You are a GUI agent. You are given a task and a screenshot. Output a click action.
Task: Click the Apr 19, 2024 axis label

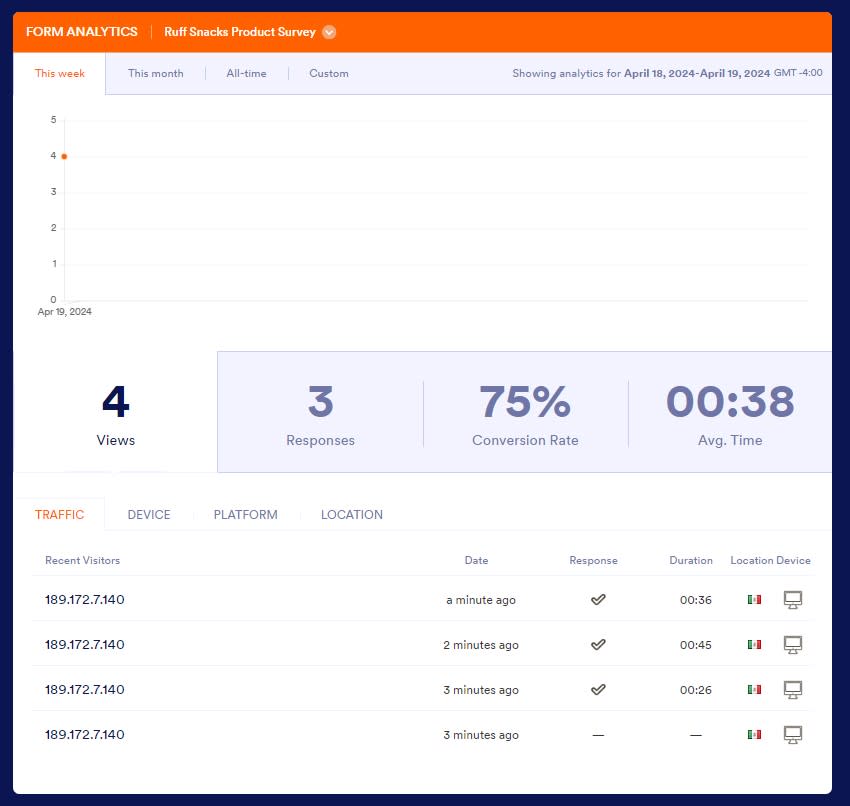pos(65,312)
